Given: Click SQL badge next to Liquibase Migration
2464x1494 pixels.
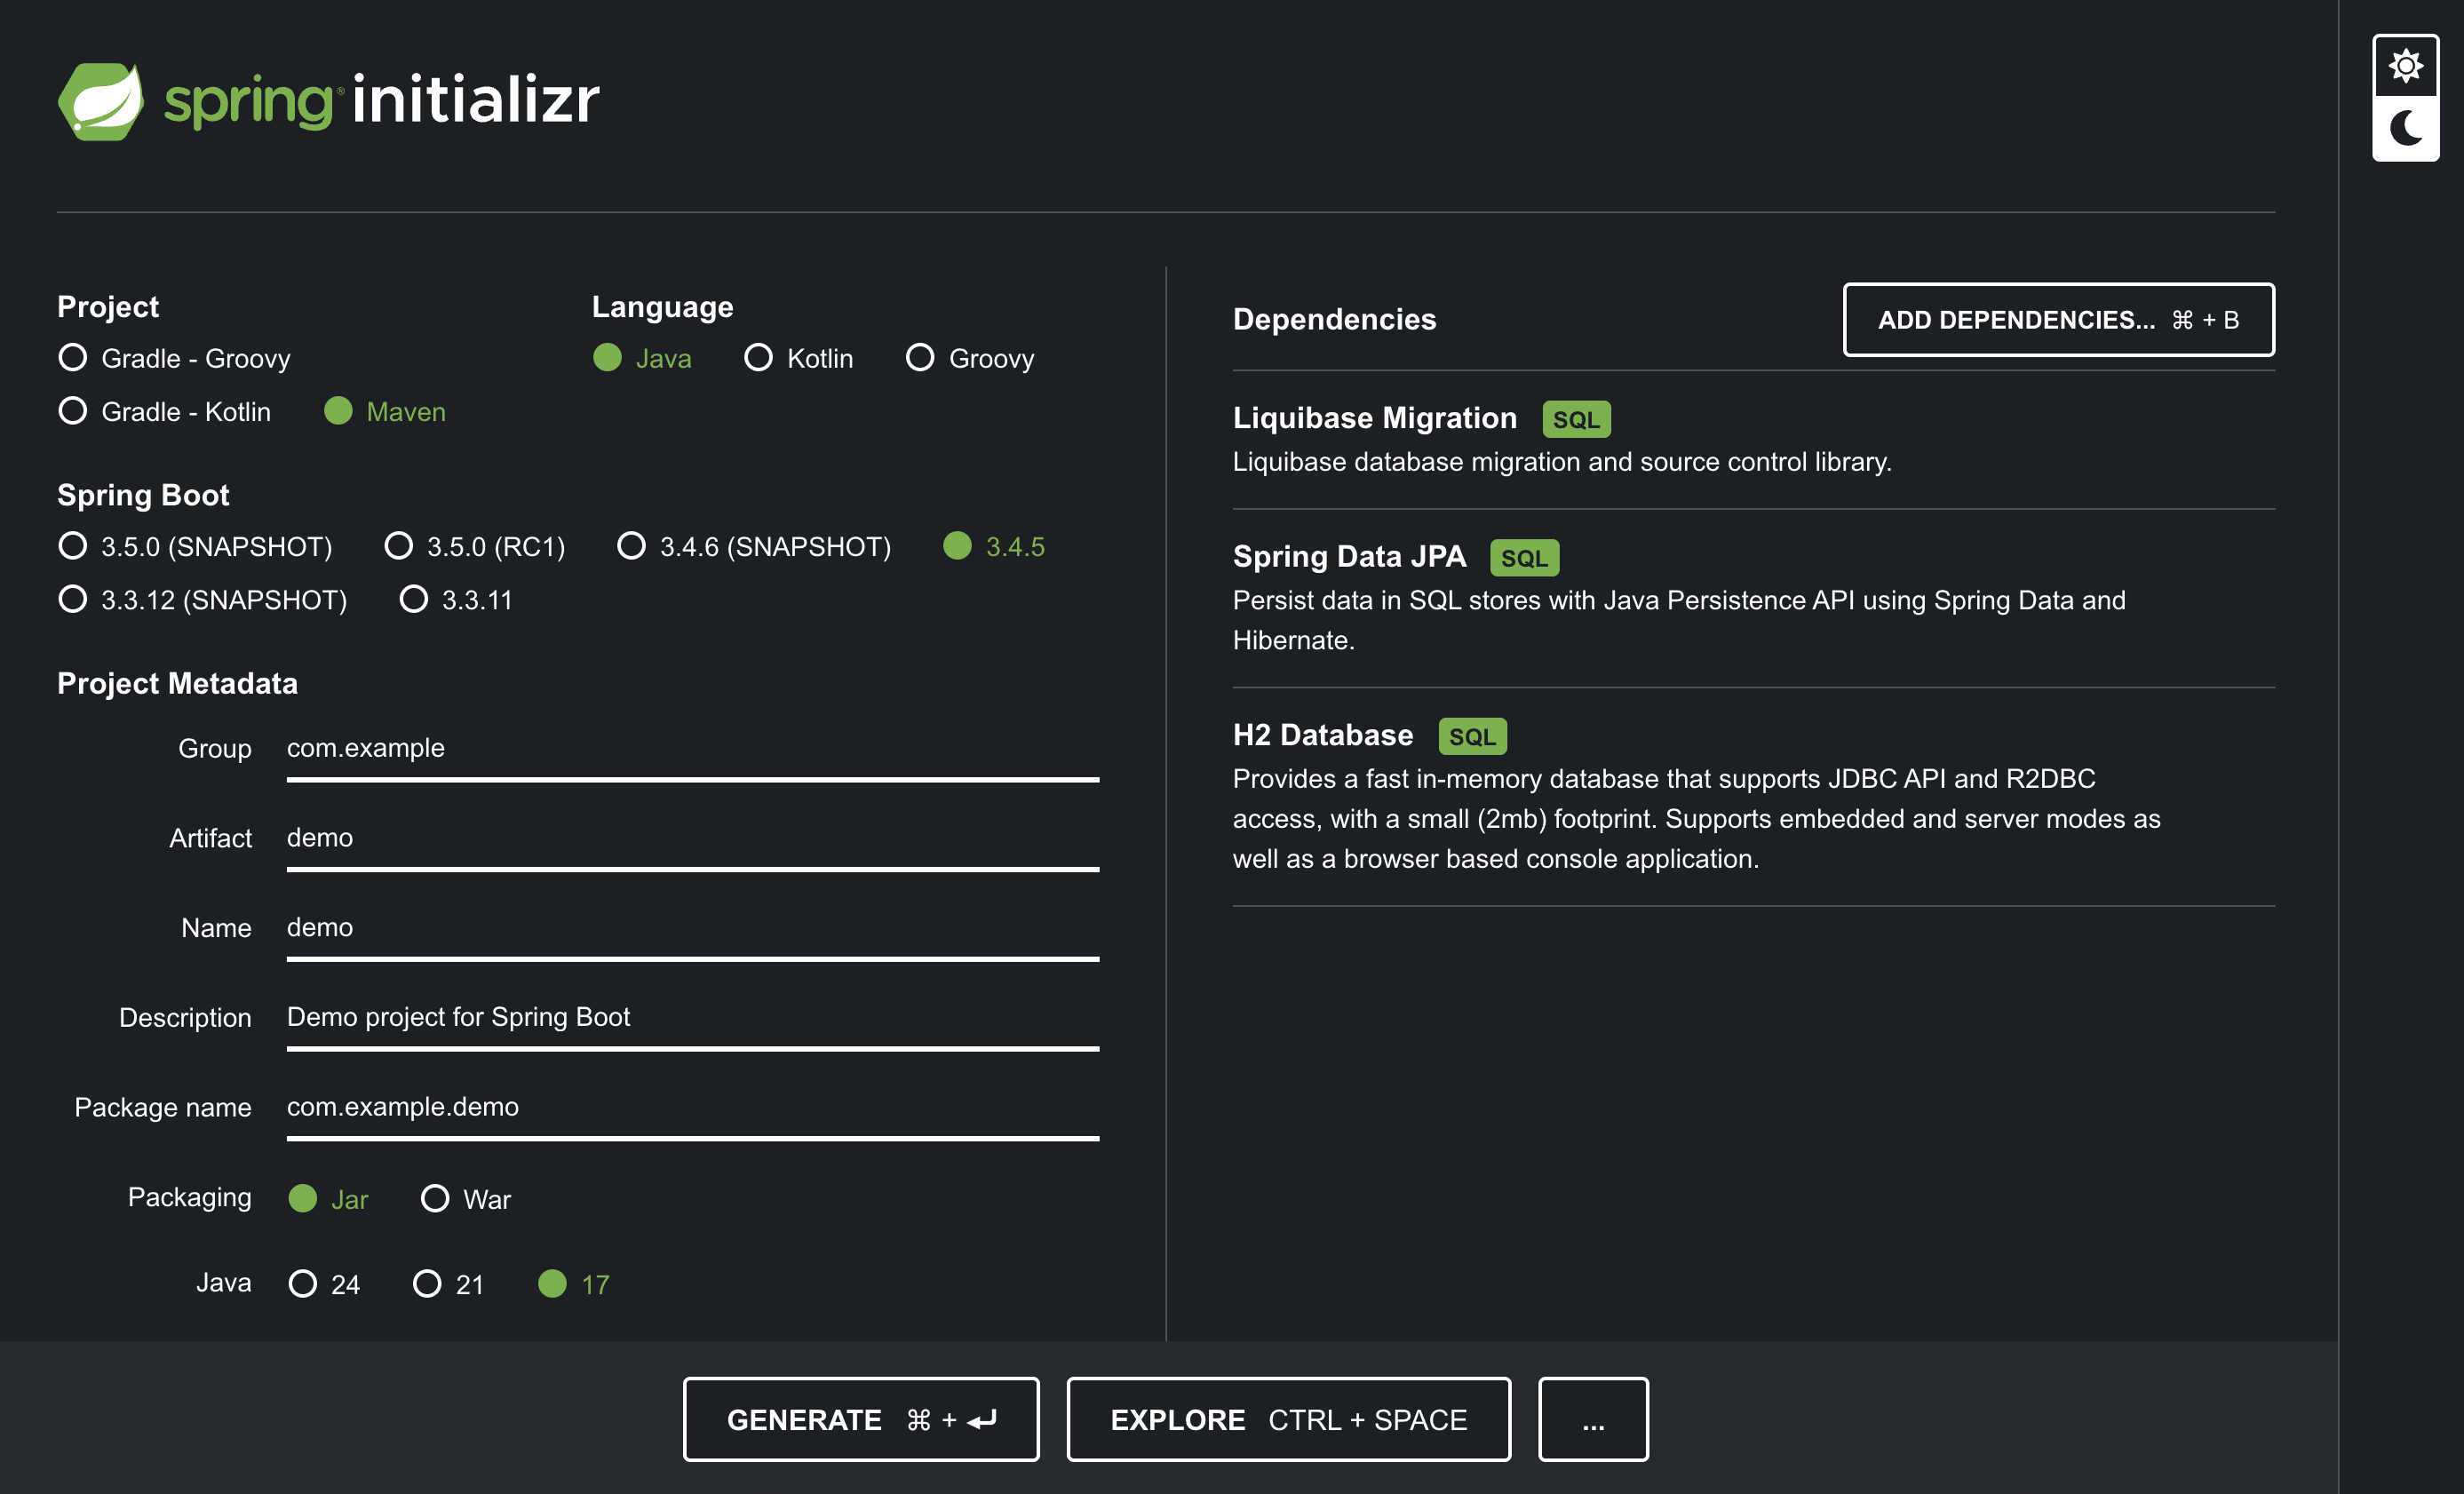Looking at the screenshot, I should pos(1575,420).
